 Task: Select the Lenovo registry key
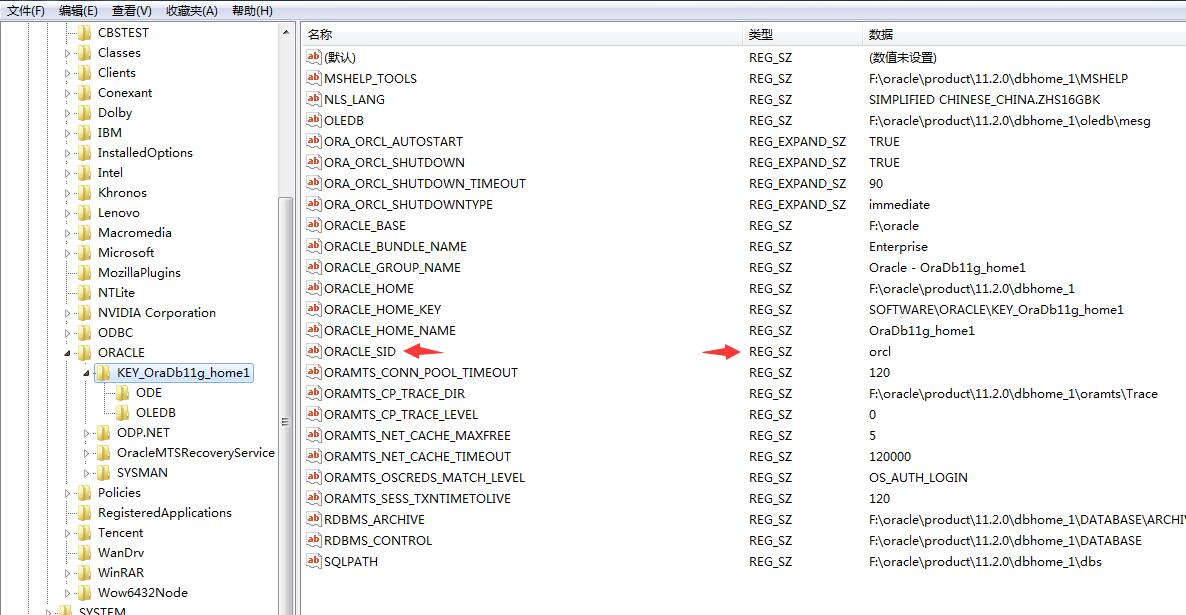coord(119,213)
